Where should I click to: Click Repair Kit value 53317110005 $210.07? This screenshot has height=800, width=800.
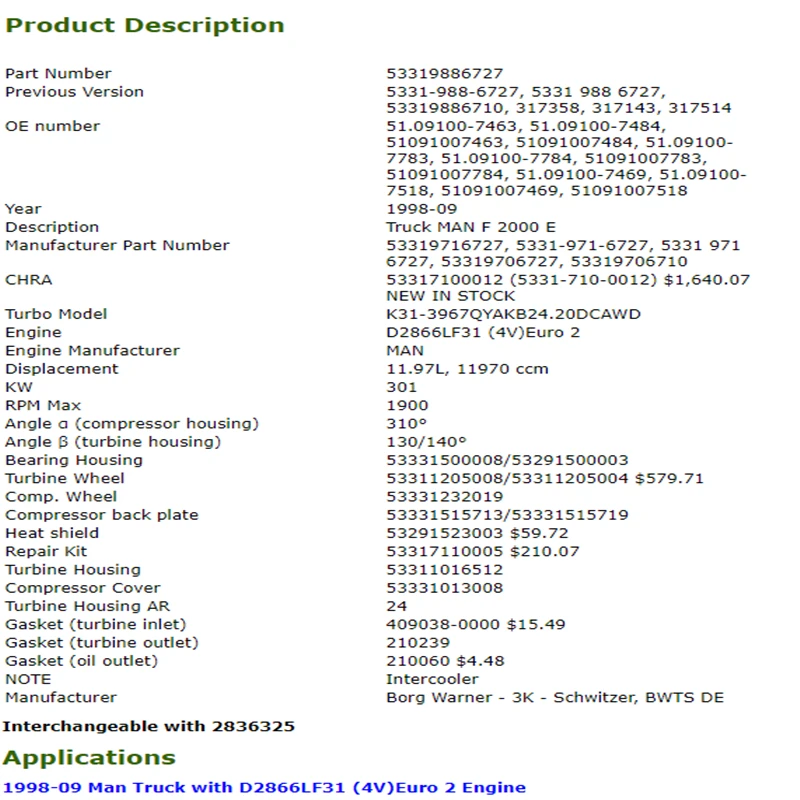pos(483,552)
